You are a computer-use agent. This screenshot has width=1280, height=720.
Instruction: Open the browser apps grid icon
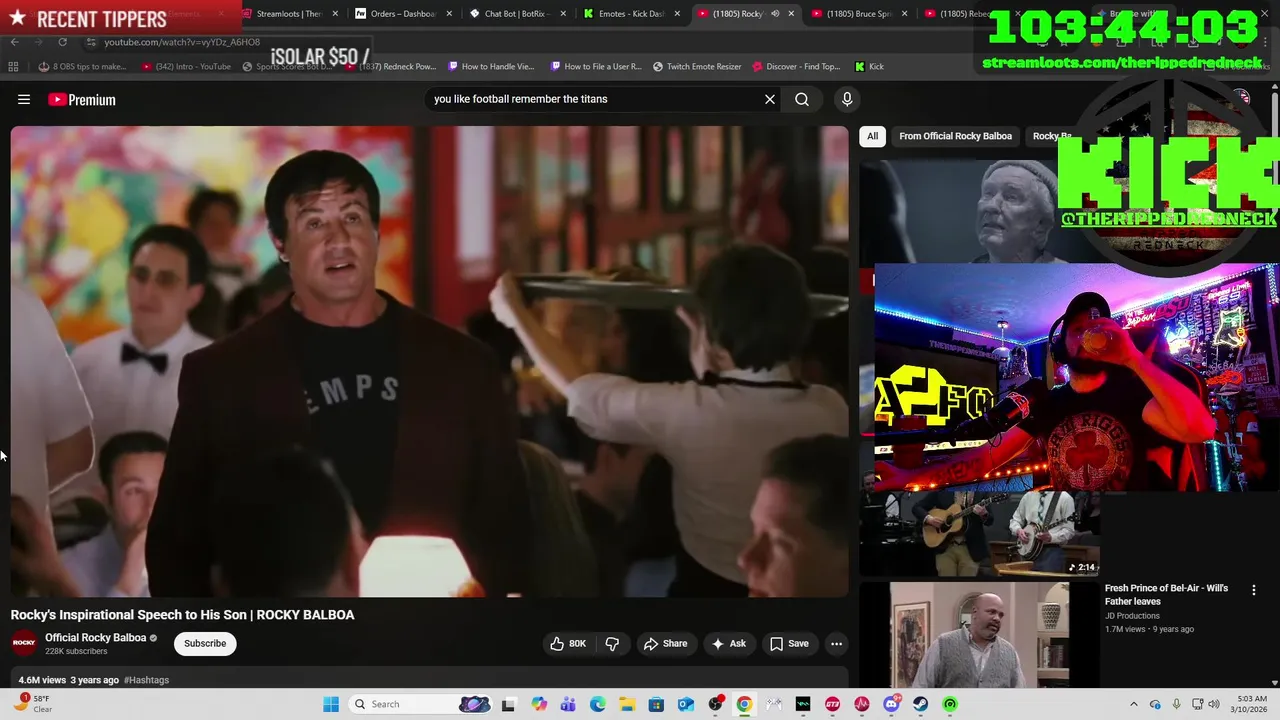coord(13,66)
